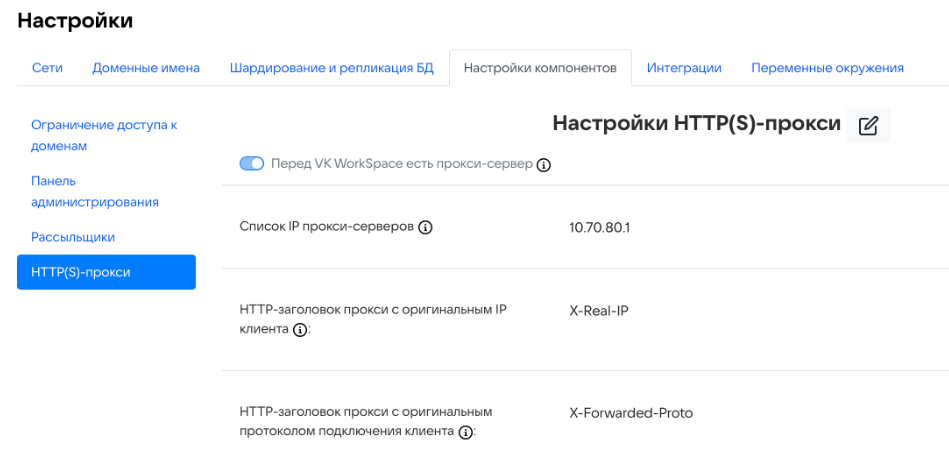
Task: Open the "Сети" tab
Action: point(47,68)
